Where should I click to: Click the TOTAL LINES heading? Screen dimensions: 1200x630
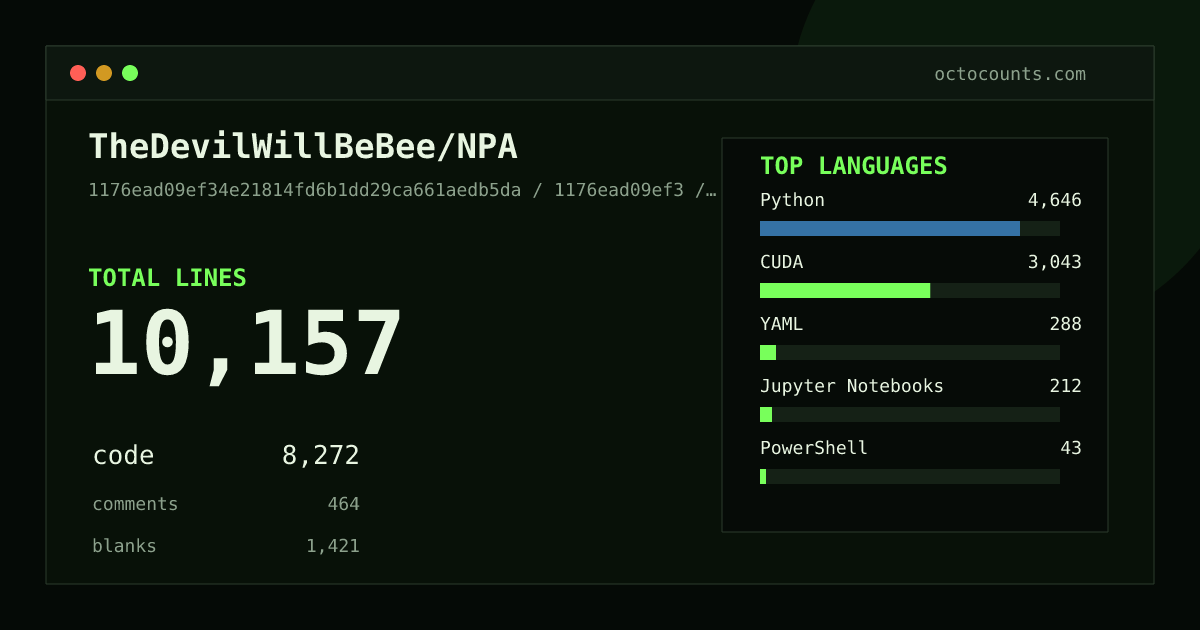click(x=167, y=278)
